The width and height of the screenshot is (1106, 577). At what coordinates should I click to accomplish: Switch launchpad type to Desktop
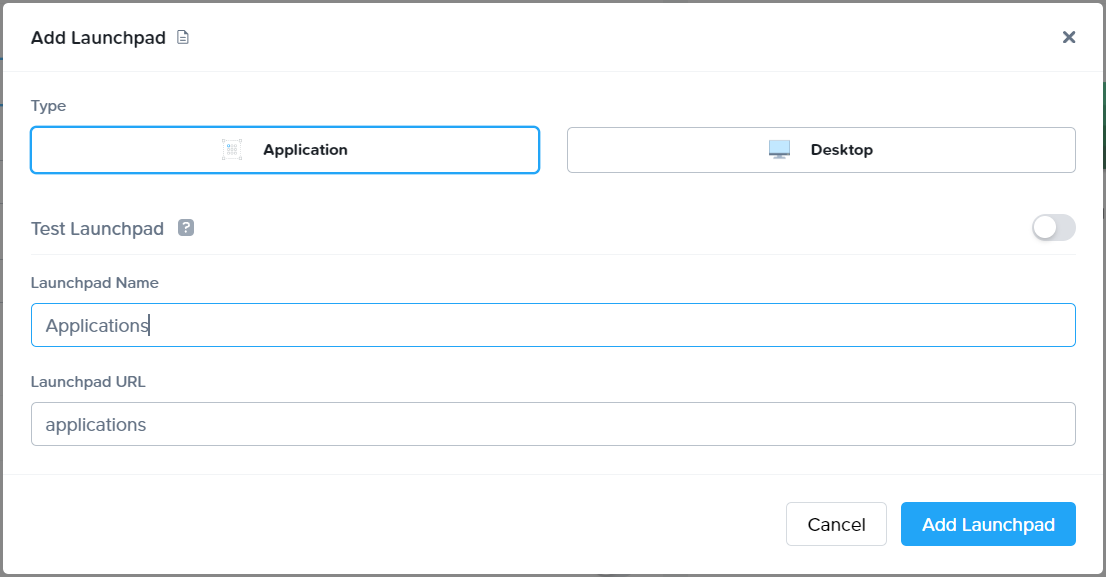[x=820, y=149]
